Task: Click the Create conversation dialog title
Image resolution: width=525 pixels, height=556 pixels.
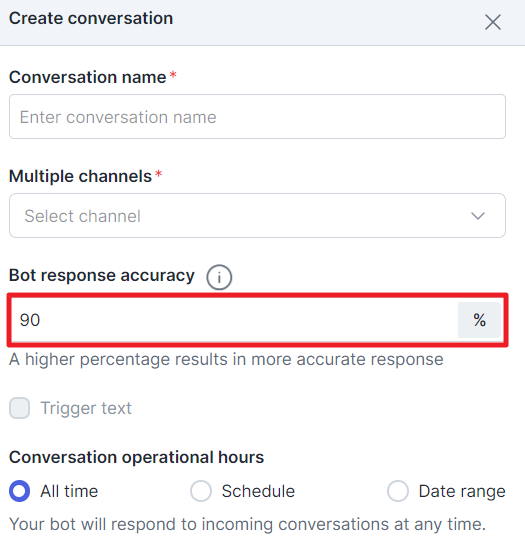Action: pyautogui.click(x=91, y=18)
